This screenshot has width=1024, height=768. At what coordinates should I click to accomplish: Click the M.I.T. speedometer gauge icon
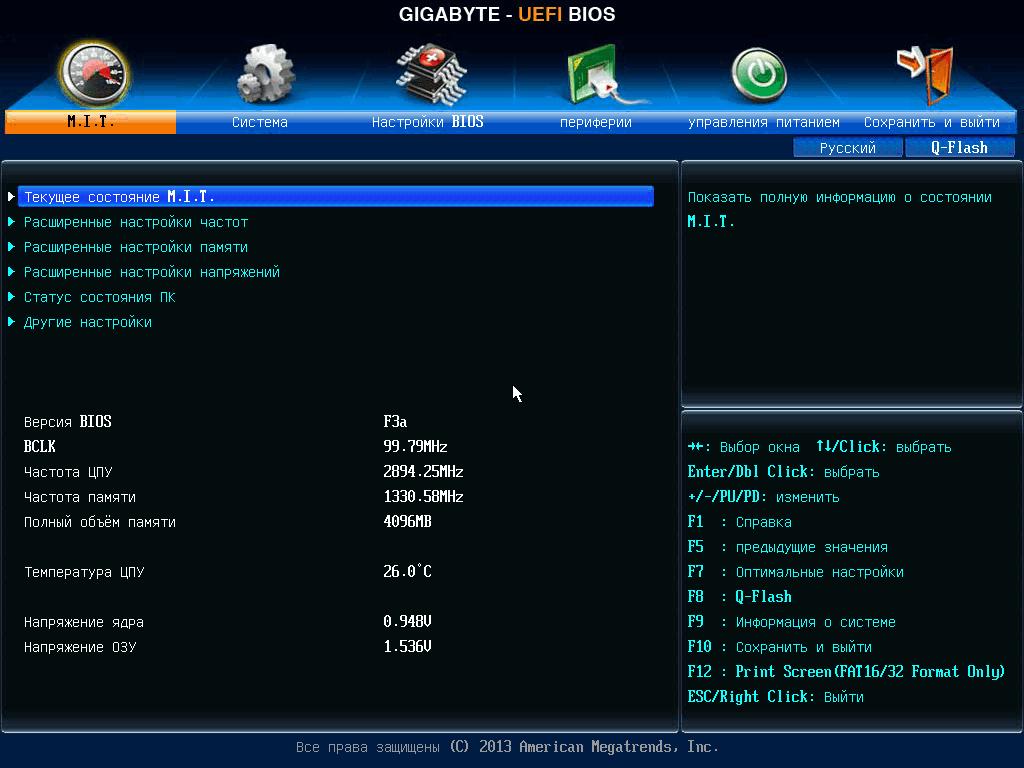(94, 74)
